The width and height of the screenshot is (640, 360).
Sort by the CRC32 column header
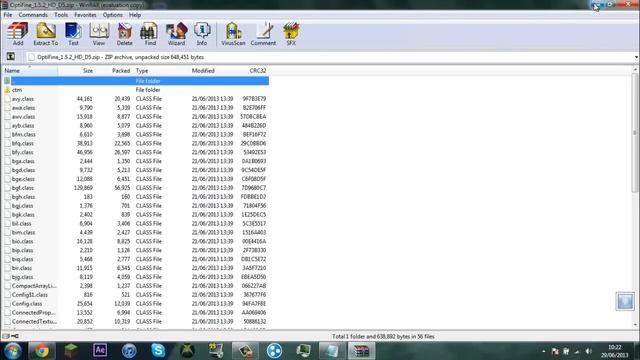(x=252, y=71)
